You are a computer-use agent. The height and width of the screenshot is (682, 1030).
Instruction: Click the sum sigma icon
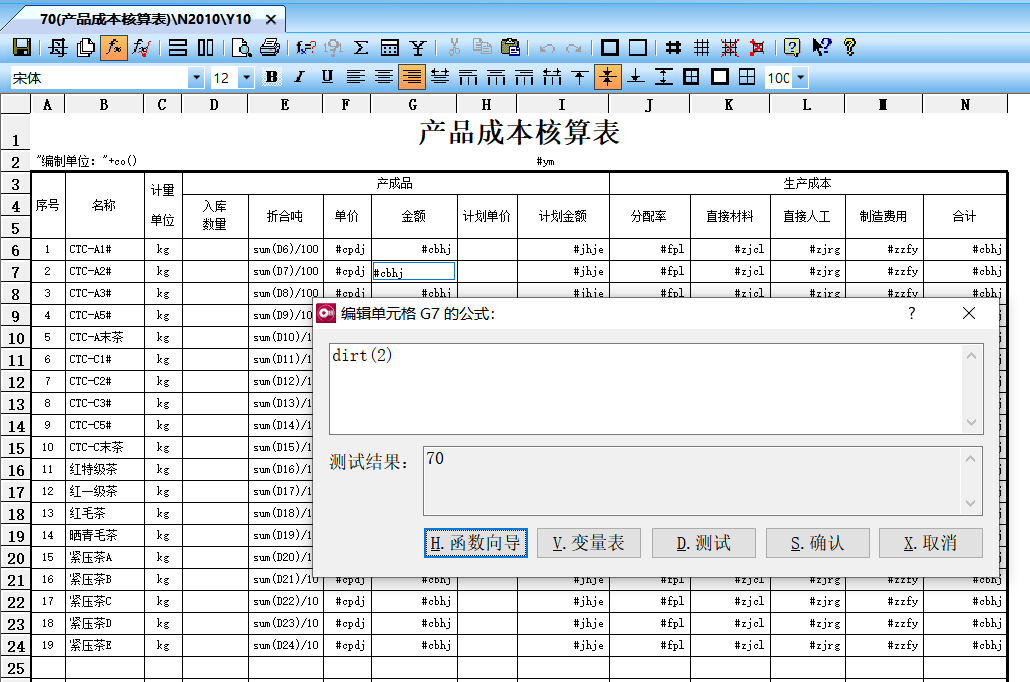point(362,47)
